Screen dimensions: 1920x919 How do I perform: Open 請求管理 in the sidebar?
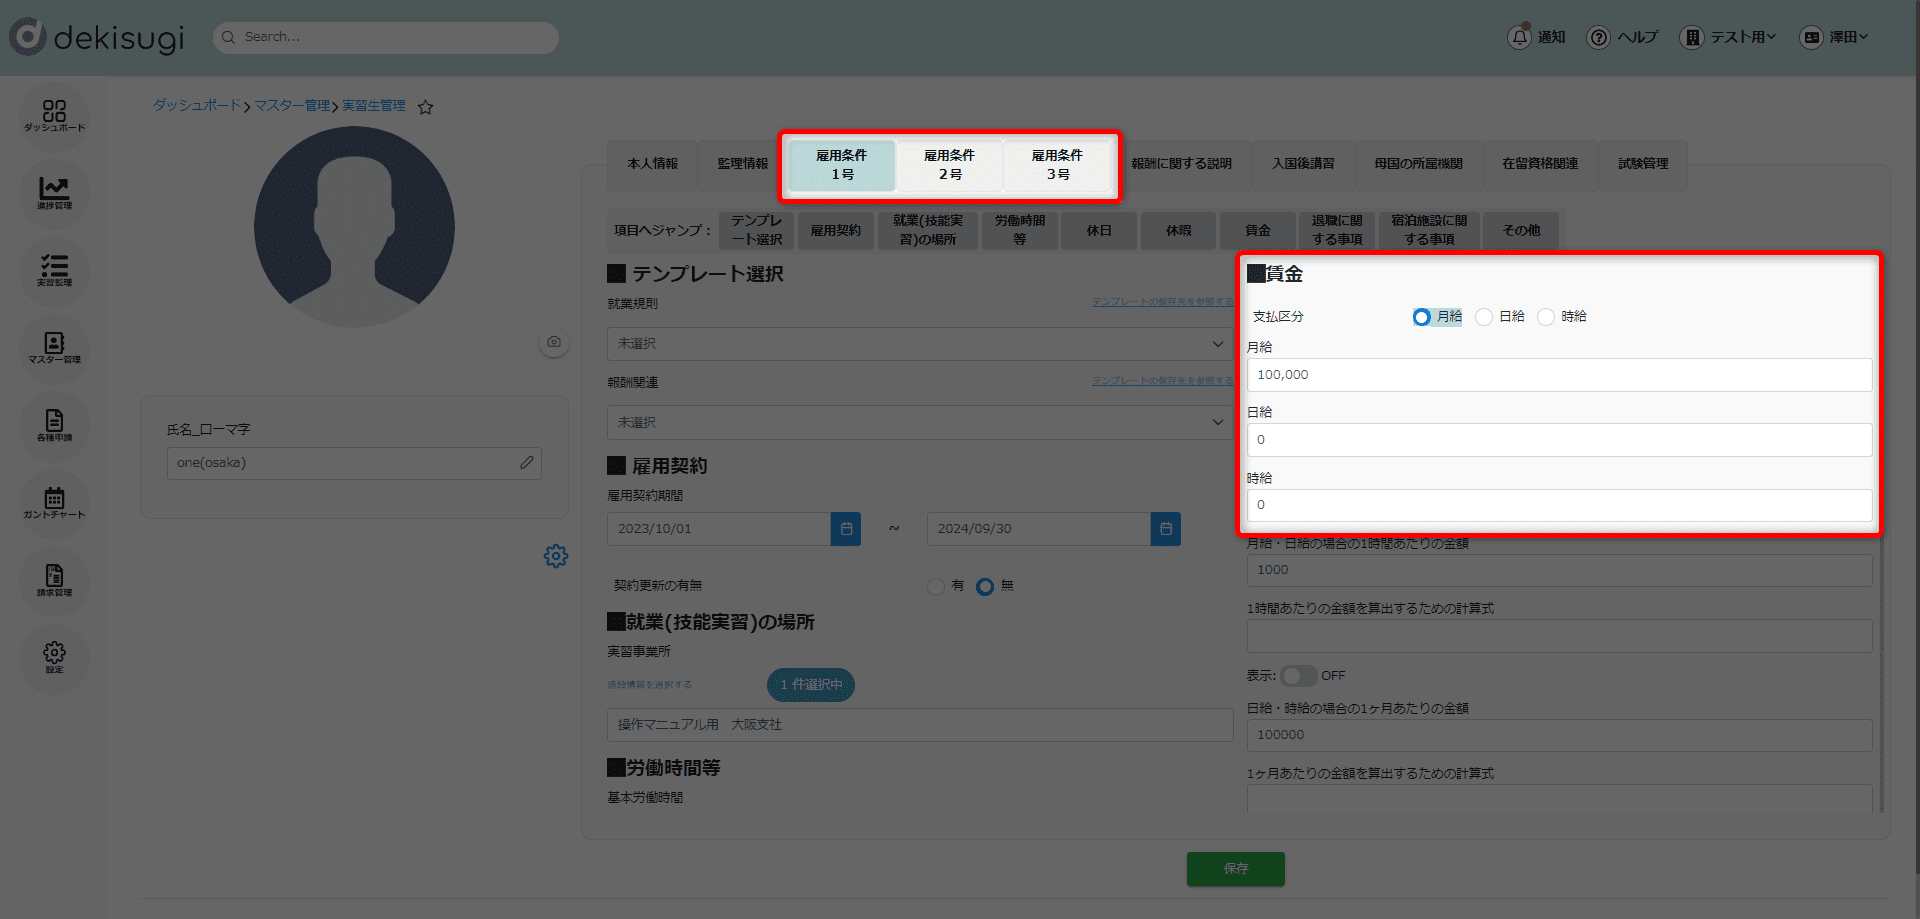pyautogui.click(x=54, y=580)
